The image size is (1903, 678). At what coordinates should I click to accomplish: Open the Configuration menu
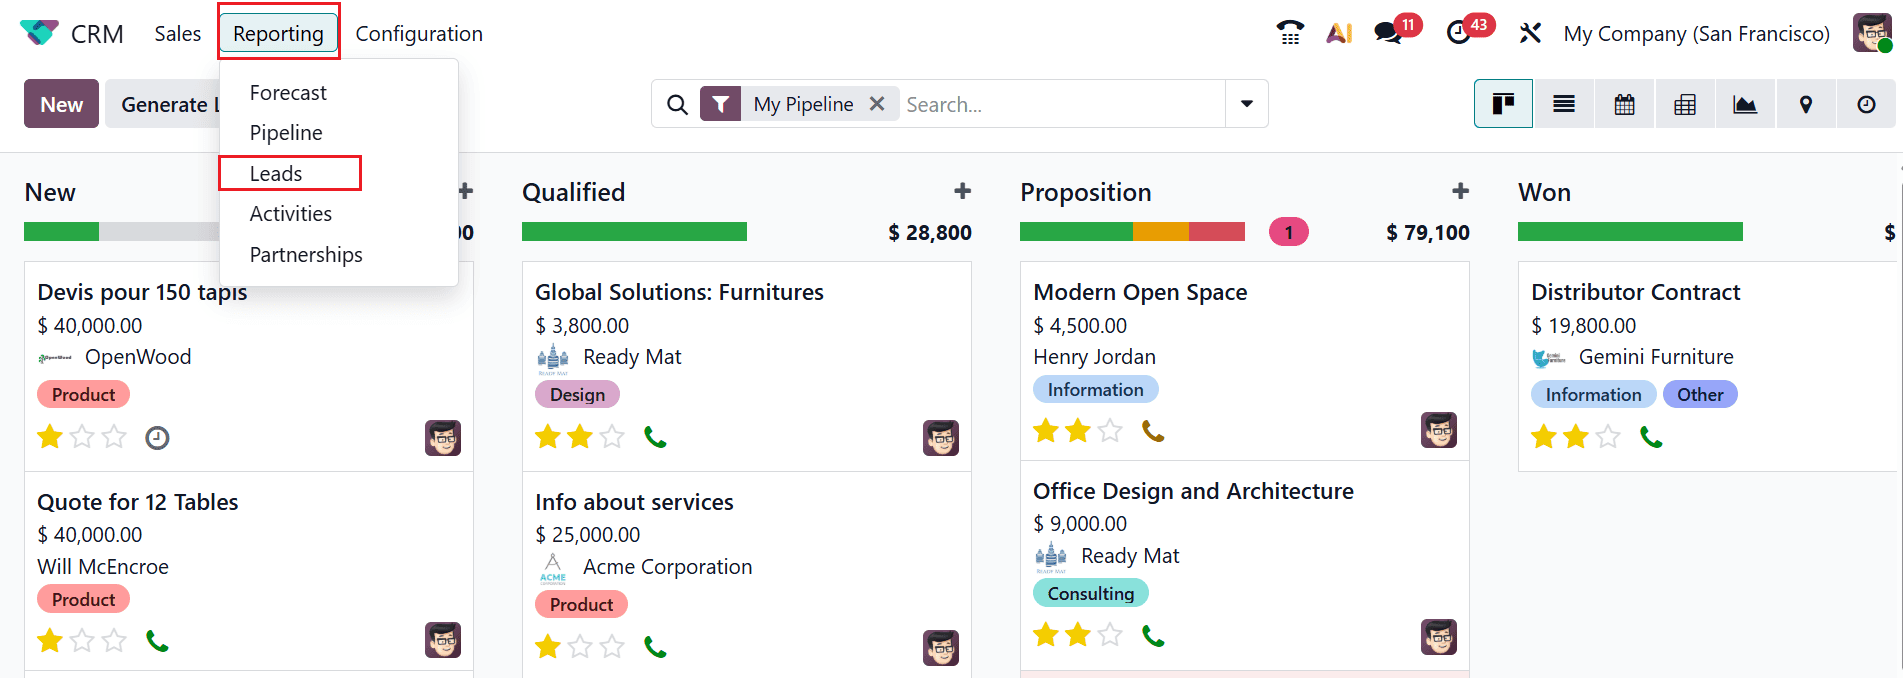pos(419,33)
